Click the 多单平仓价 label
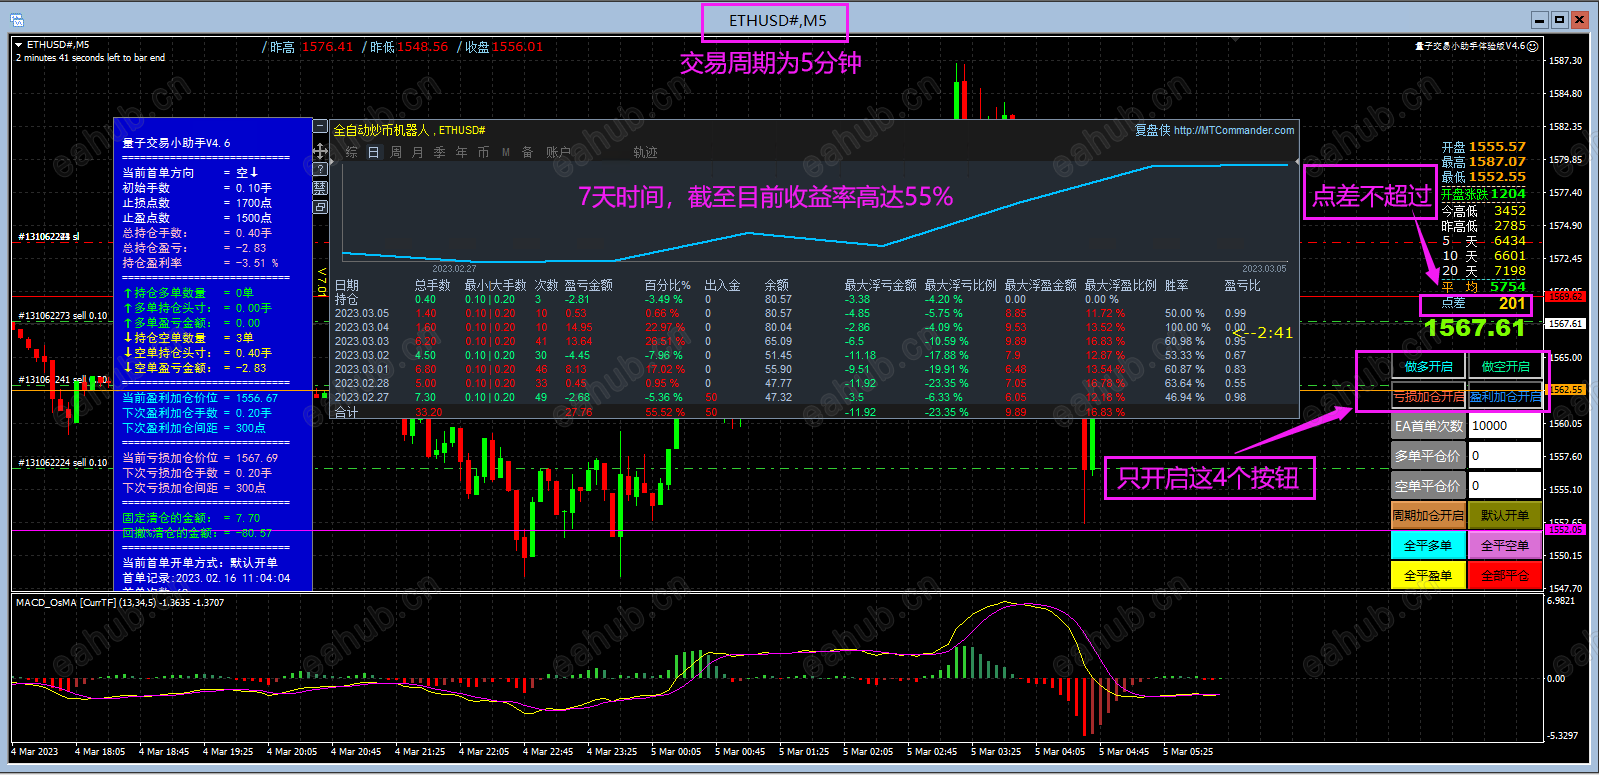This screenshot has height=775, width=1599. coord(1428,456)
